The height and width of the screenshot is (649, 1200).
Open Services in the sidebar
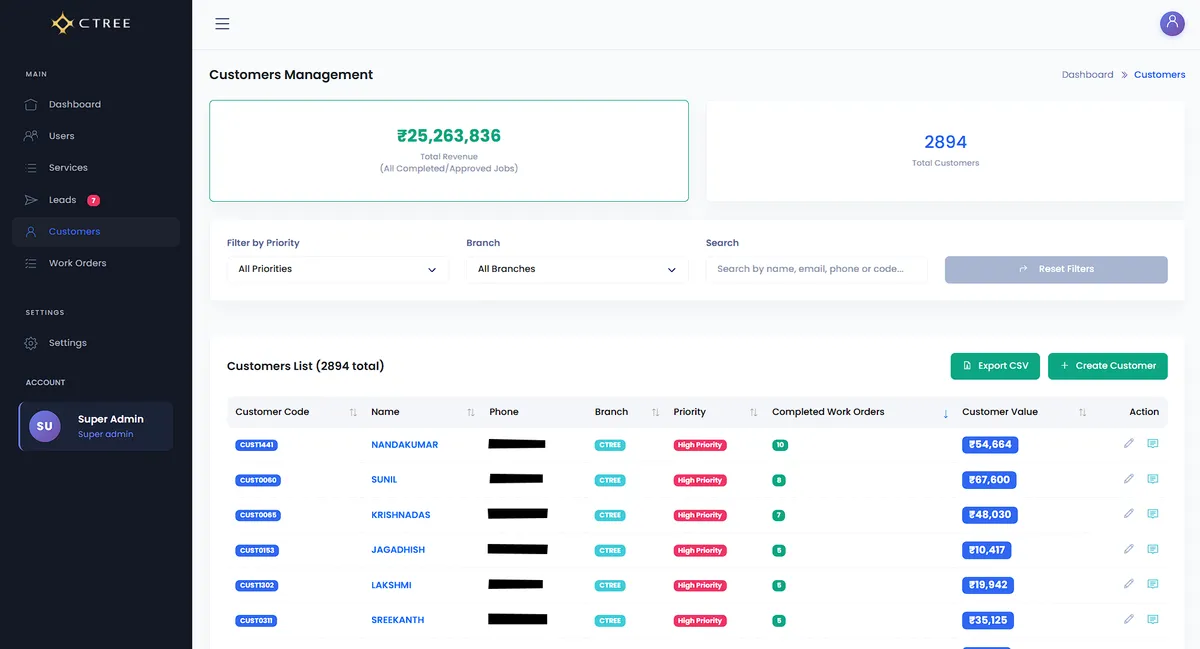tap(96, 168)
